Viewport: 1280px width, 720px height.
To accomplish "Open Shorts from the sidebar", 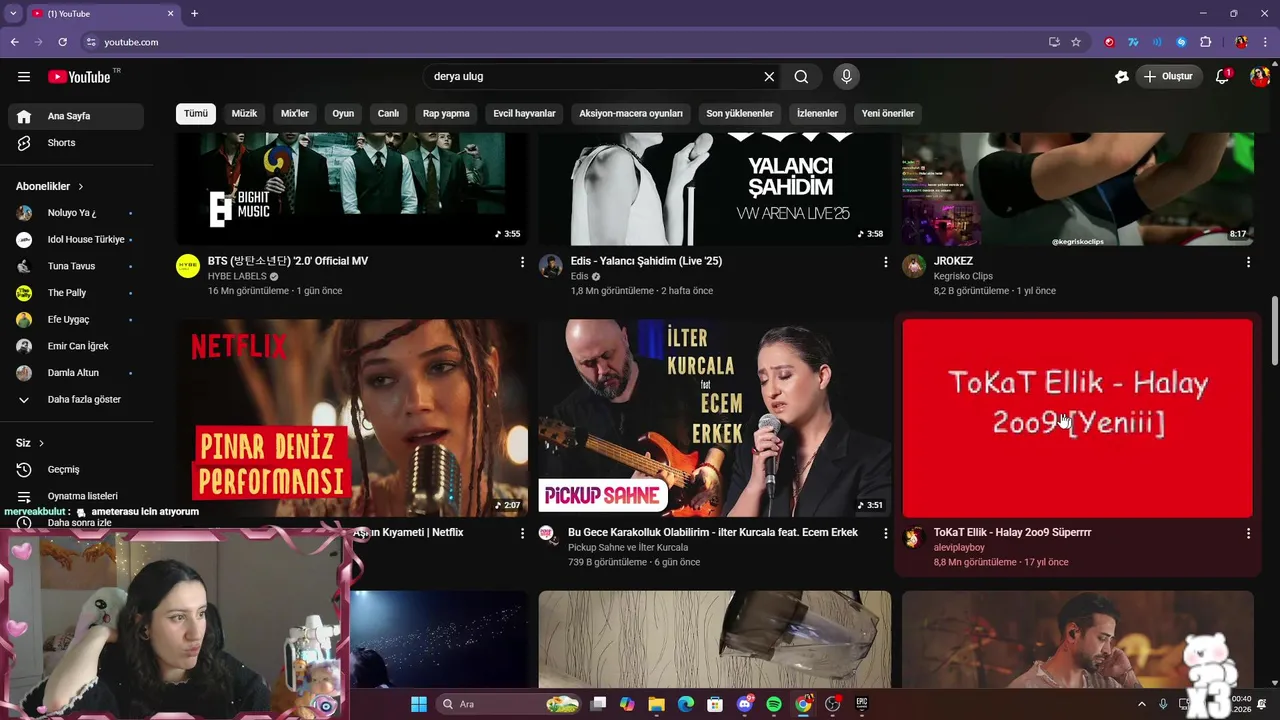I will tap(76, 143).
